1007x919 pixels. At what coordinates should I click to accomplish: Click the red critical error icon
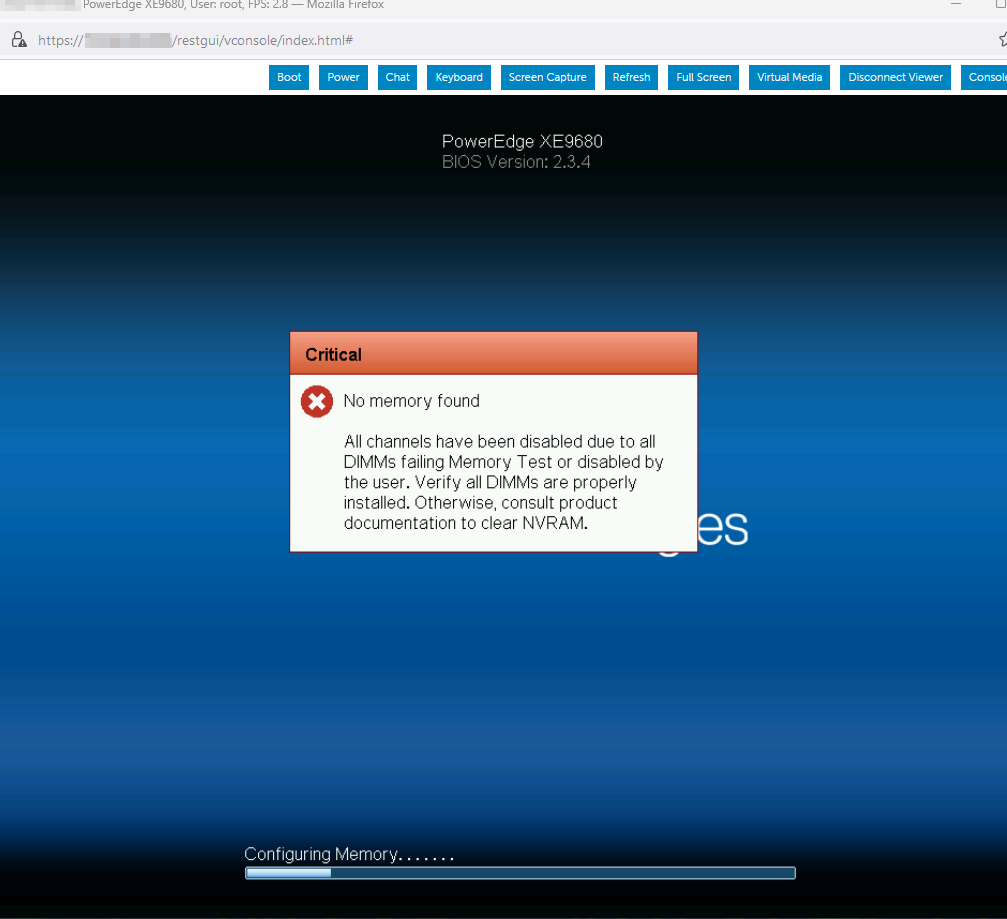click(x=317, y=401)
